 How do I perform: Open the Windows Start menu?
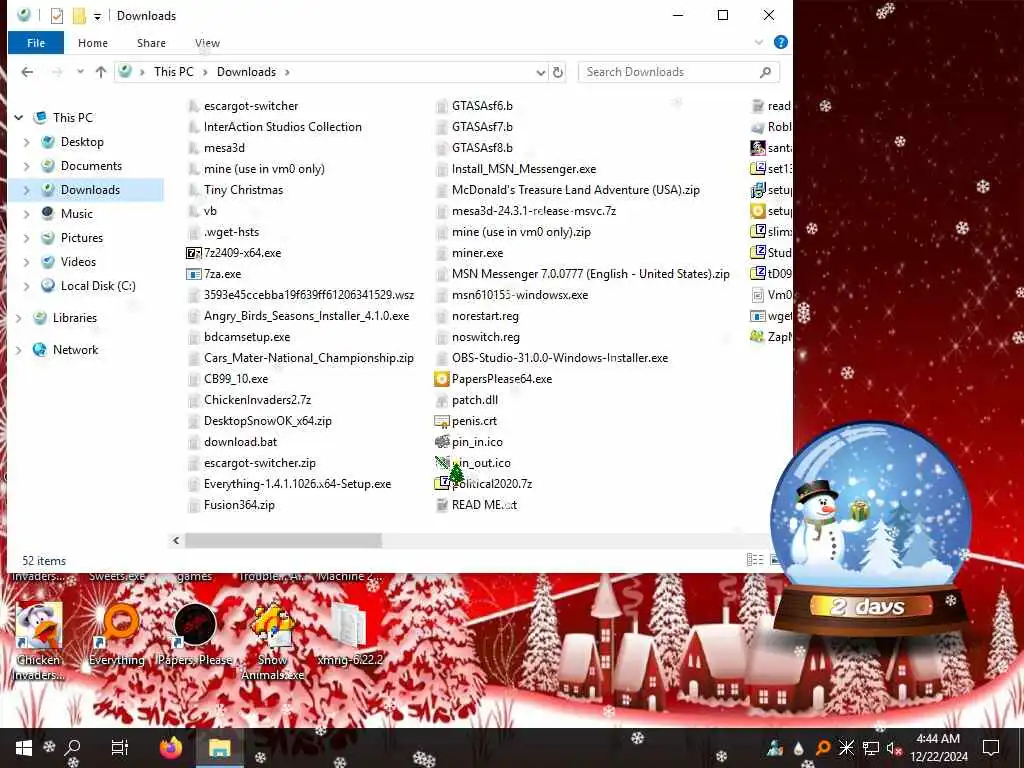pos(24,748)
